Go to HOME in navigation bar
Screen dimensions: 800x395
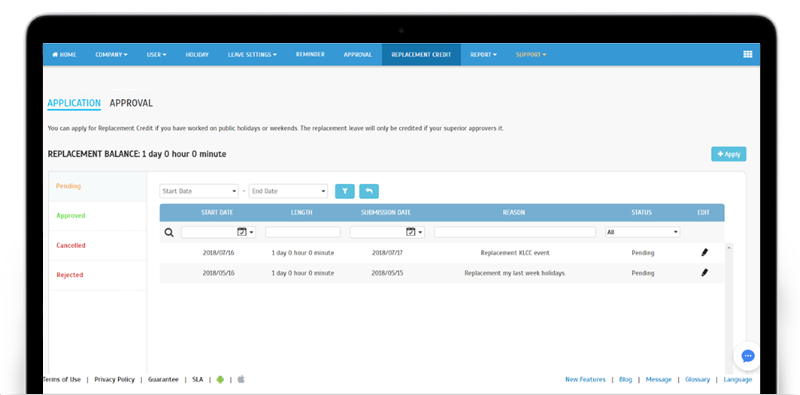(x=64, y=55)
